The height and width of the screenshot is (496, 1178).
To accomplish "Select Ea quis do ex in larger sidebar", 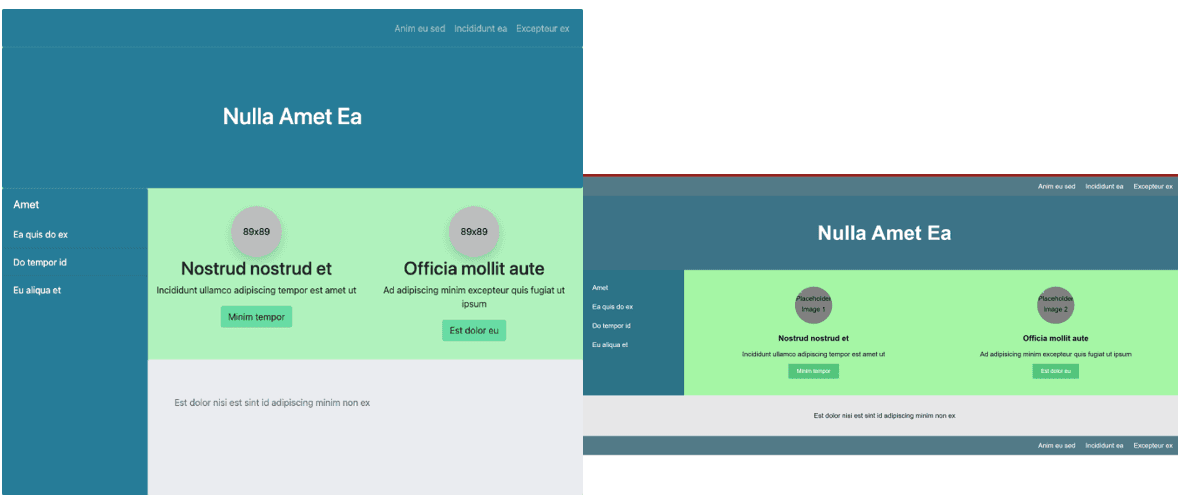I will tap(41, 234).
